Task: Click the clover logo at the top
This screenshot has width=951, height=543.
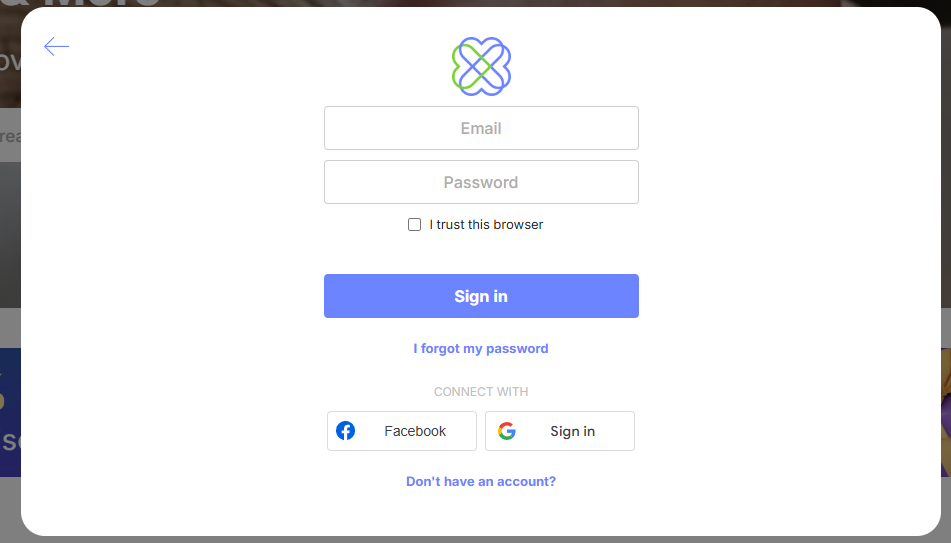Action: click(x=482, y=67)
